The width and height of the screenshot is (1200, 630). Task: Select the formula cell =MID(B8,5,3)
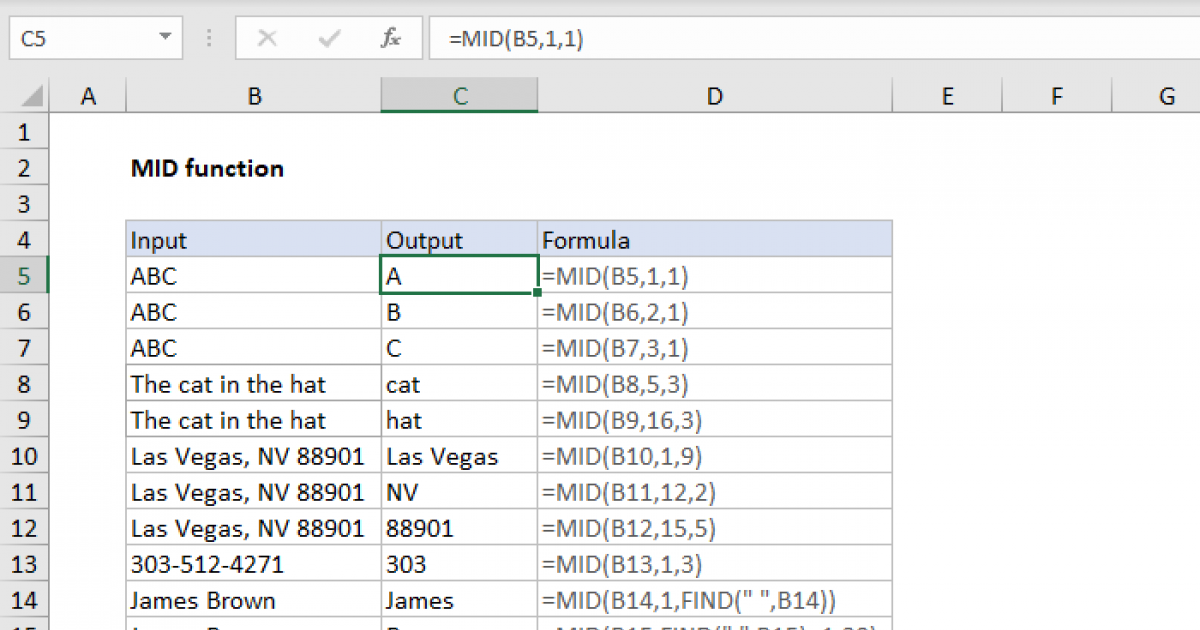714,384
